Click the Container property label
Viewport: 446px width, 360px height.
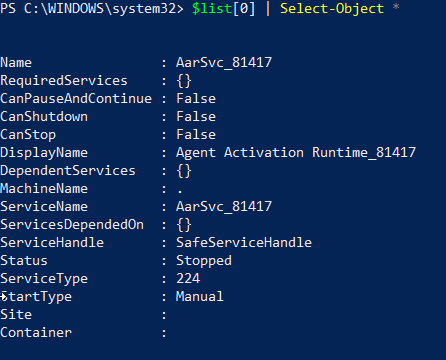coord(36,333)
